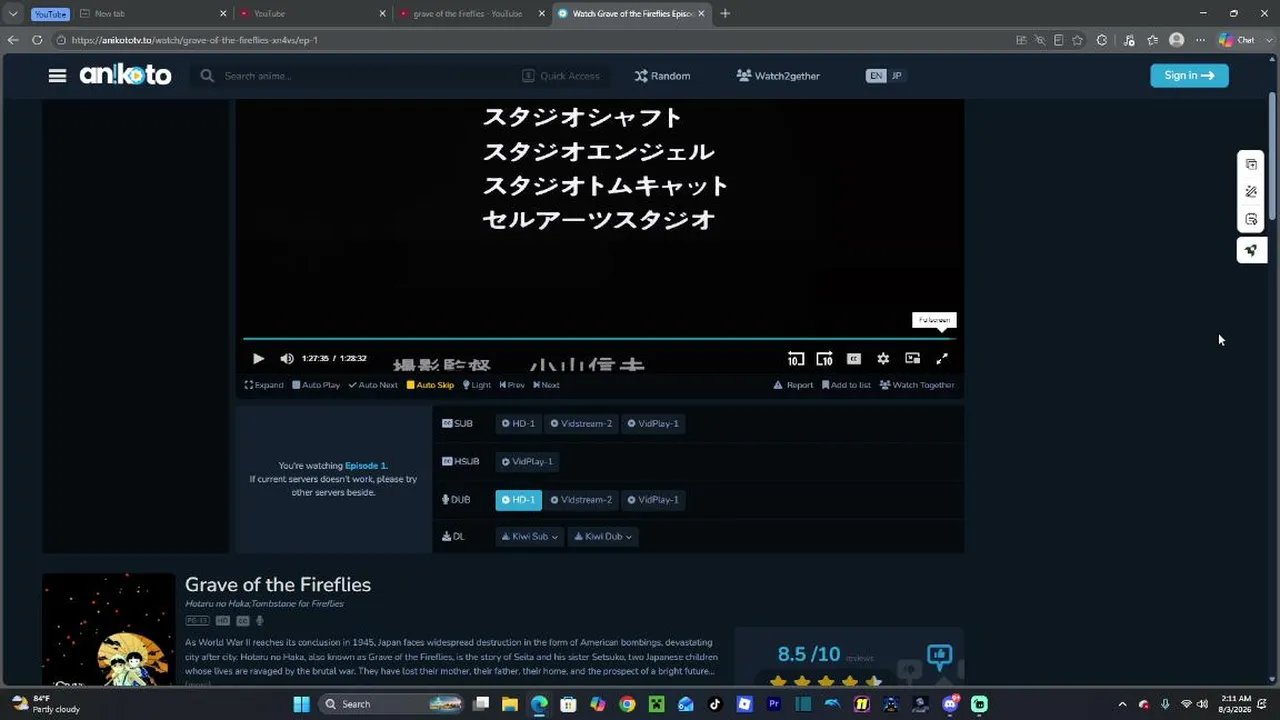Start Watch Together

917,385
